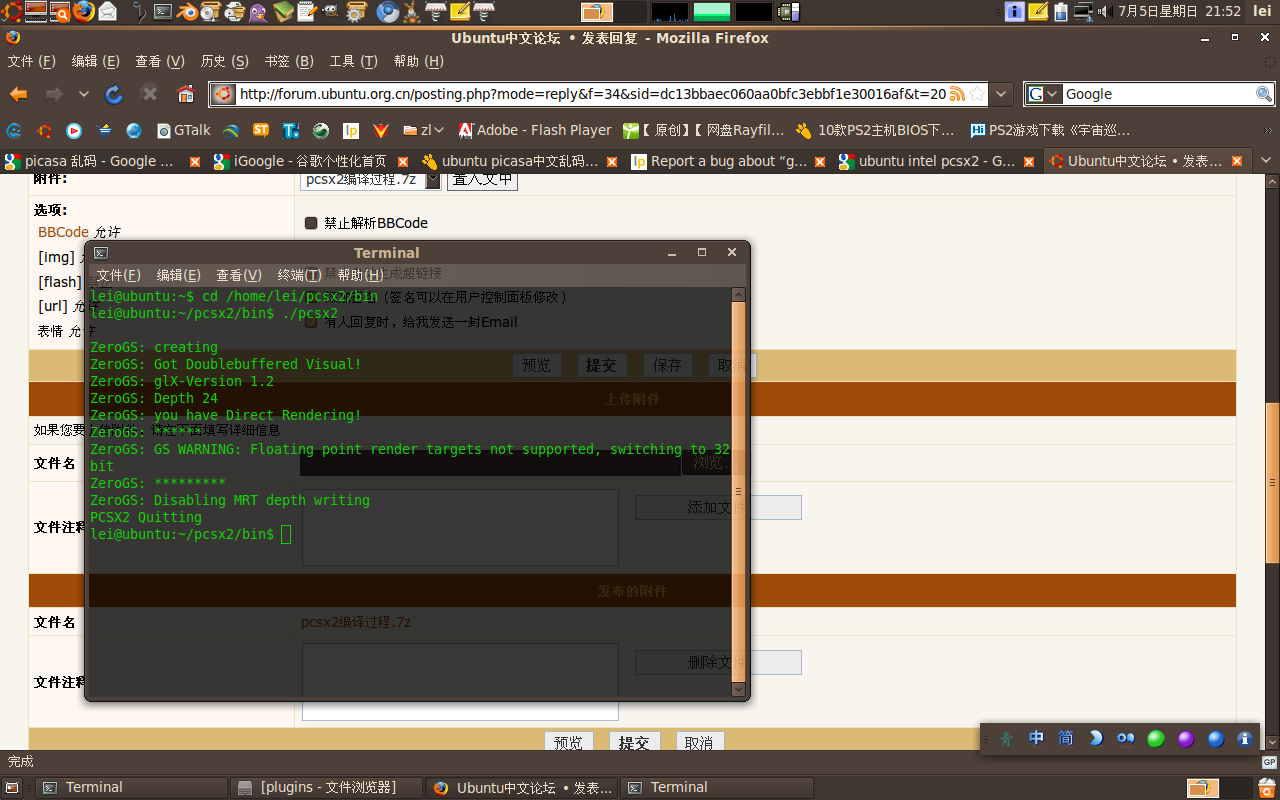Toggle 禁止解析BBCode checkbox
The width and height of the screenshot is (1280, 800).
[x=311, y=223]
